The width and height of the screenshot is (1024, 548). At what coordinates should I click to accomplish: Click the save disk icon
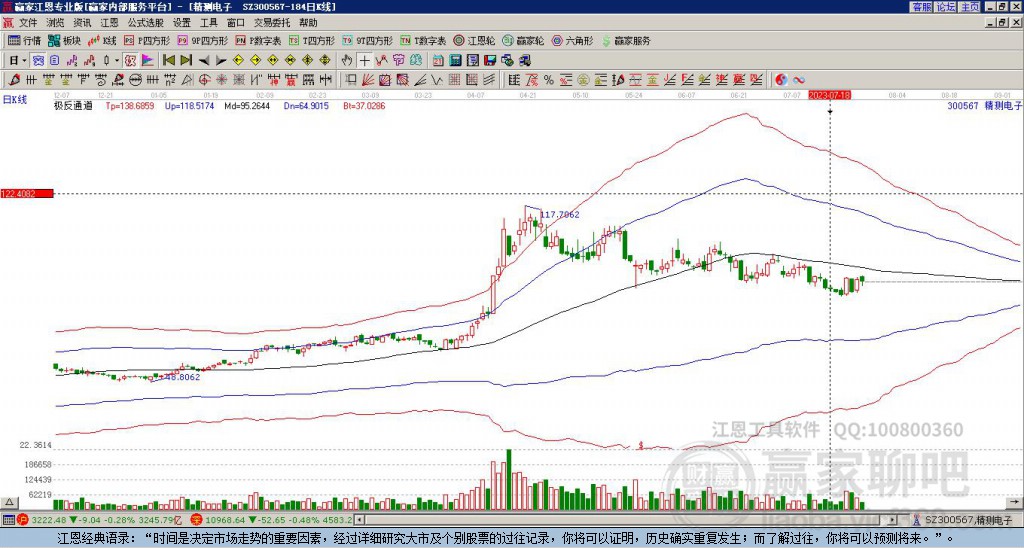(x=490, y=61)
